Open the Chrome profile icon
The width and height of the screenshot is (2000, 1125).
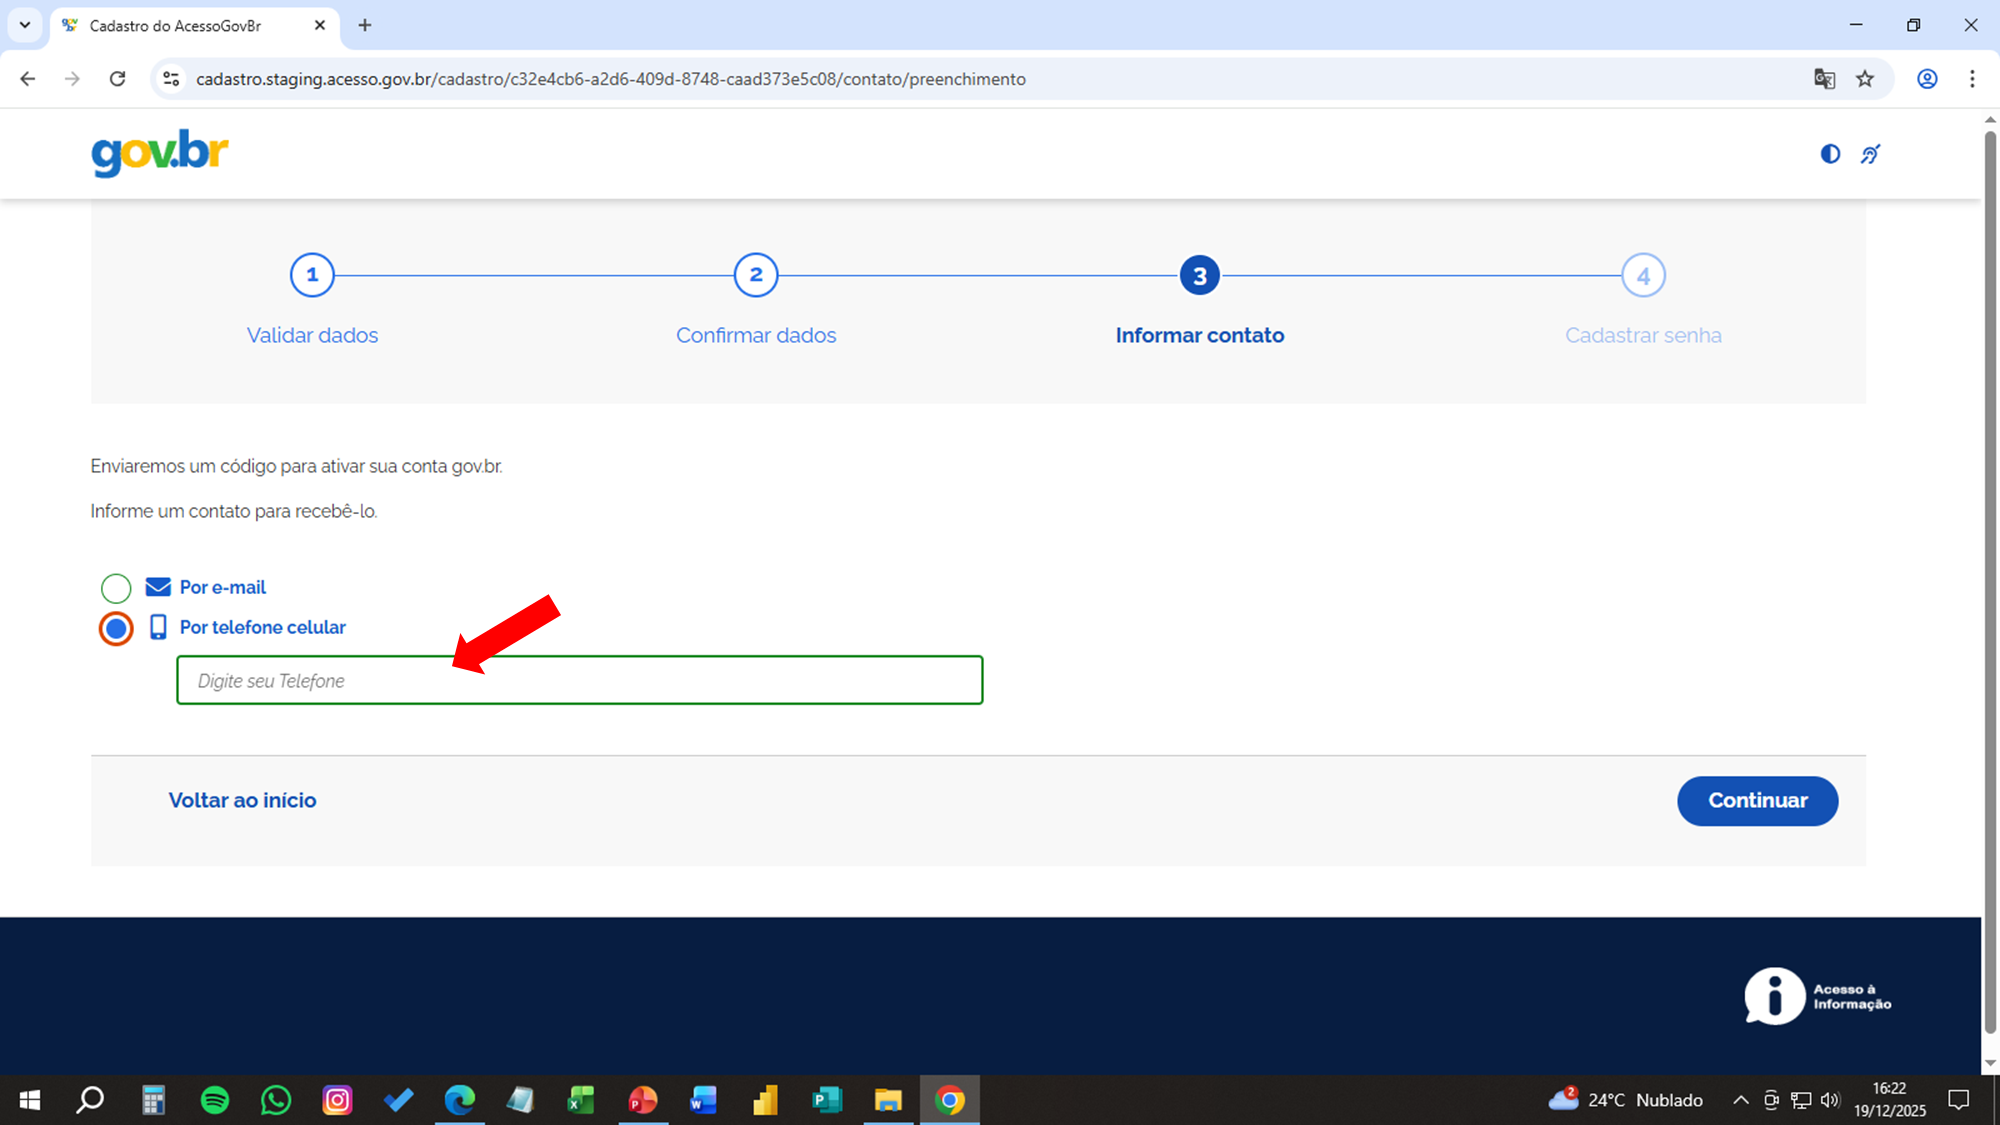click(1927, 79)
